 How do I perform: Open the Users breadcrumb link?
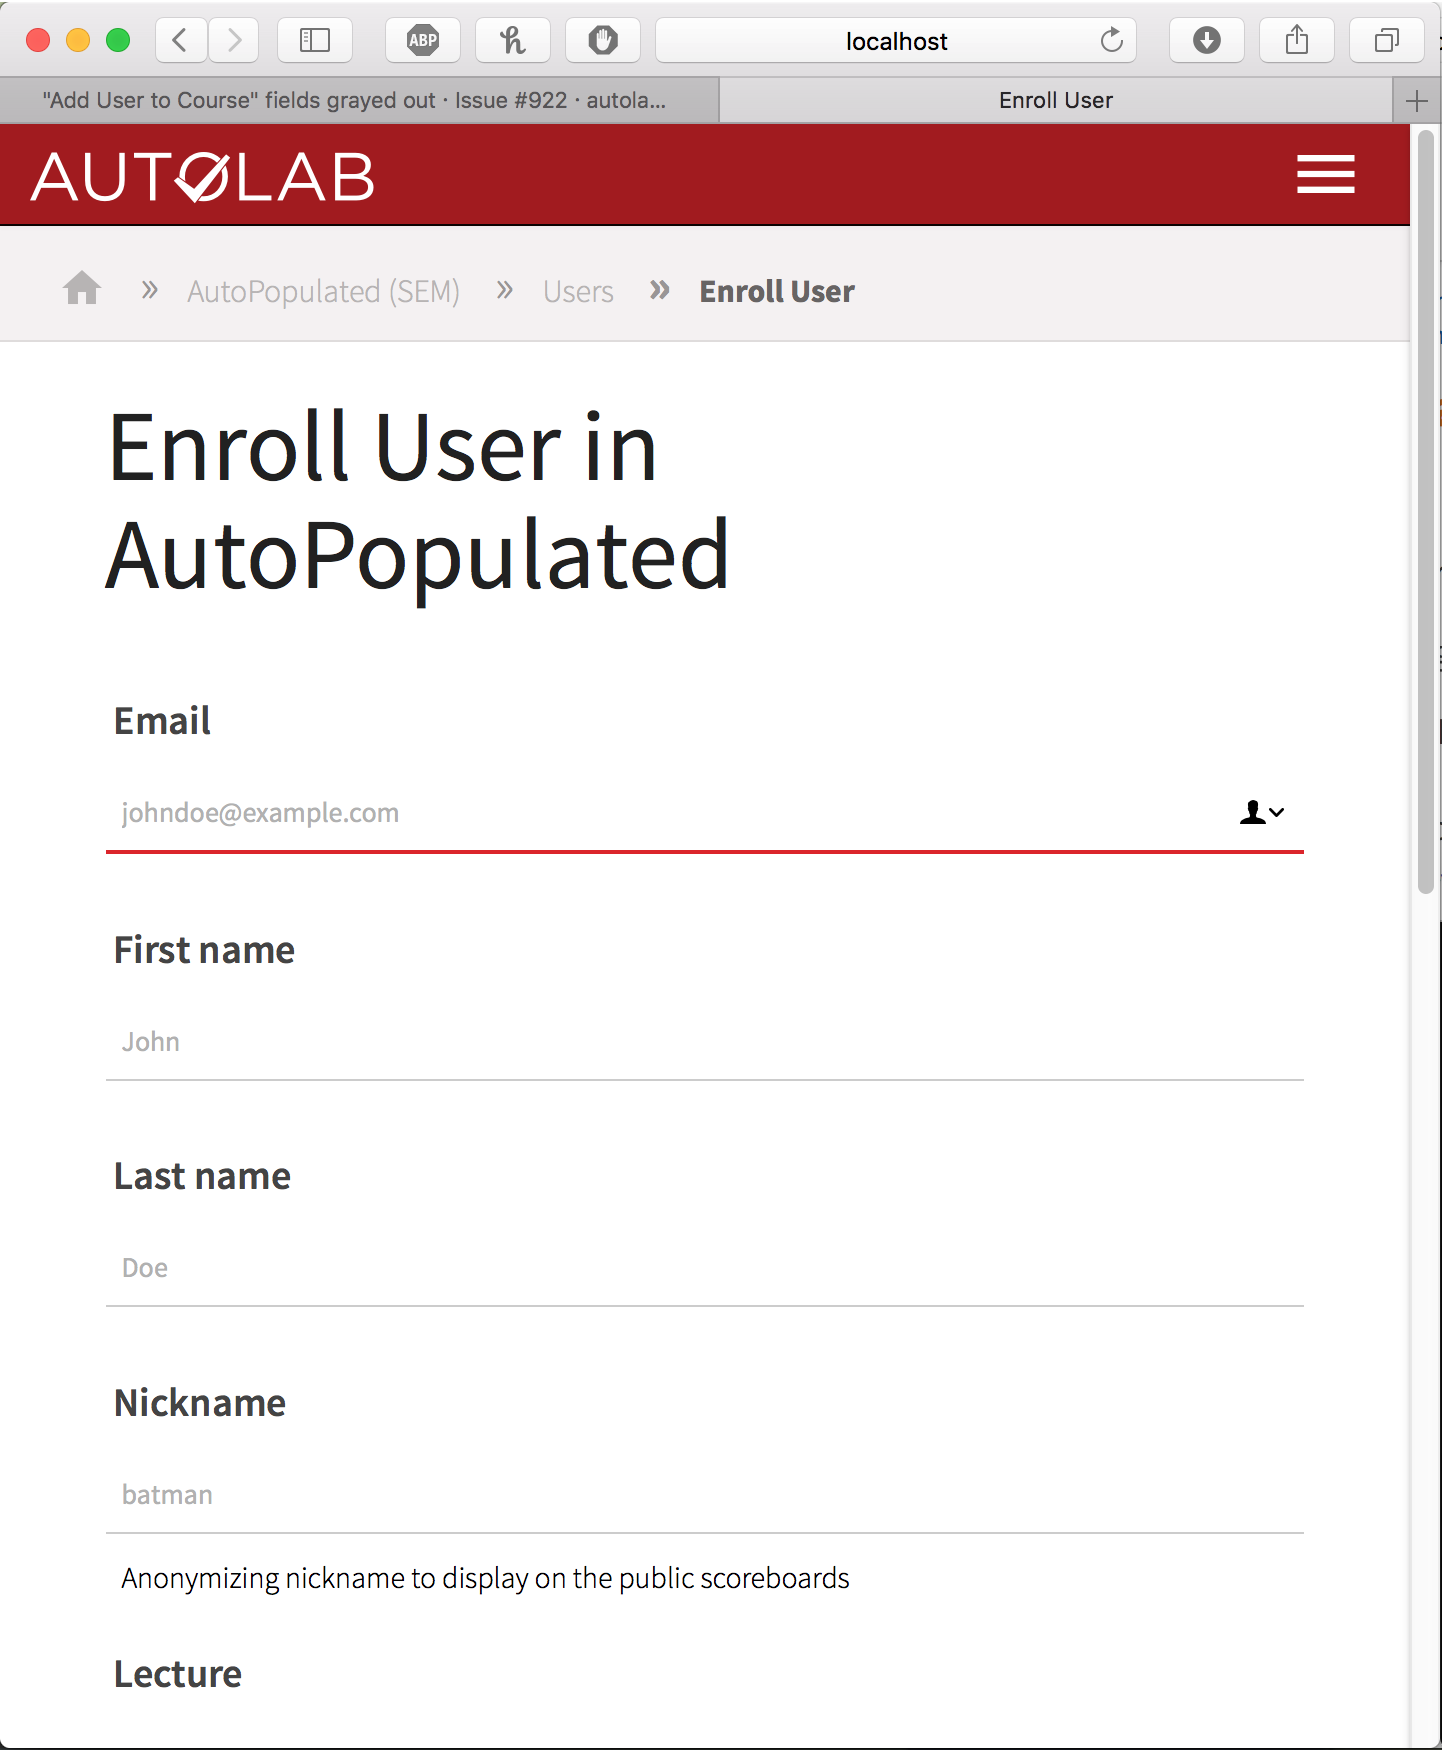(578, 291)
